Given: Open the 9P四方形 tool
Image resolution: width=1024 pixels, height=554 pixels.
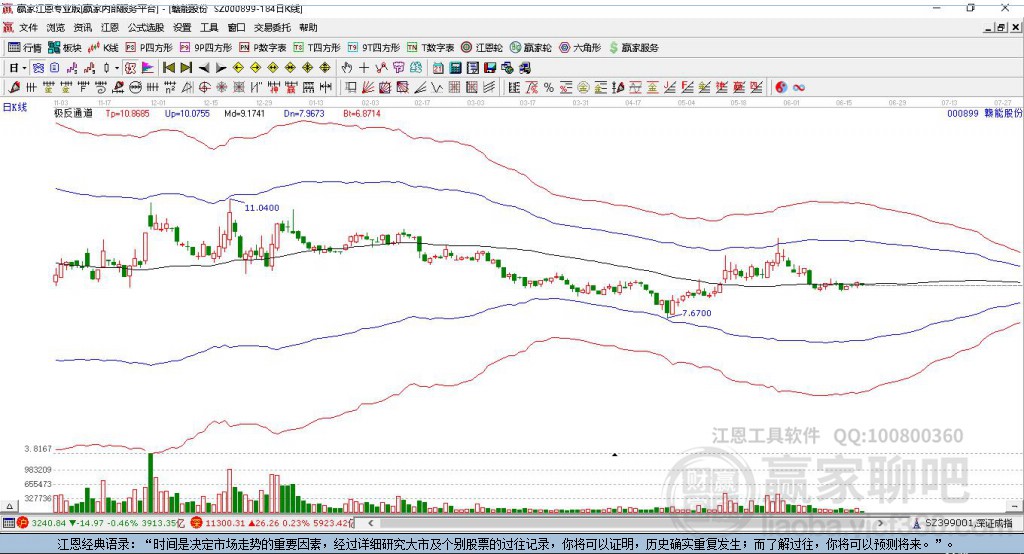Looking at the screenshot, I should [206, 48].
